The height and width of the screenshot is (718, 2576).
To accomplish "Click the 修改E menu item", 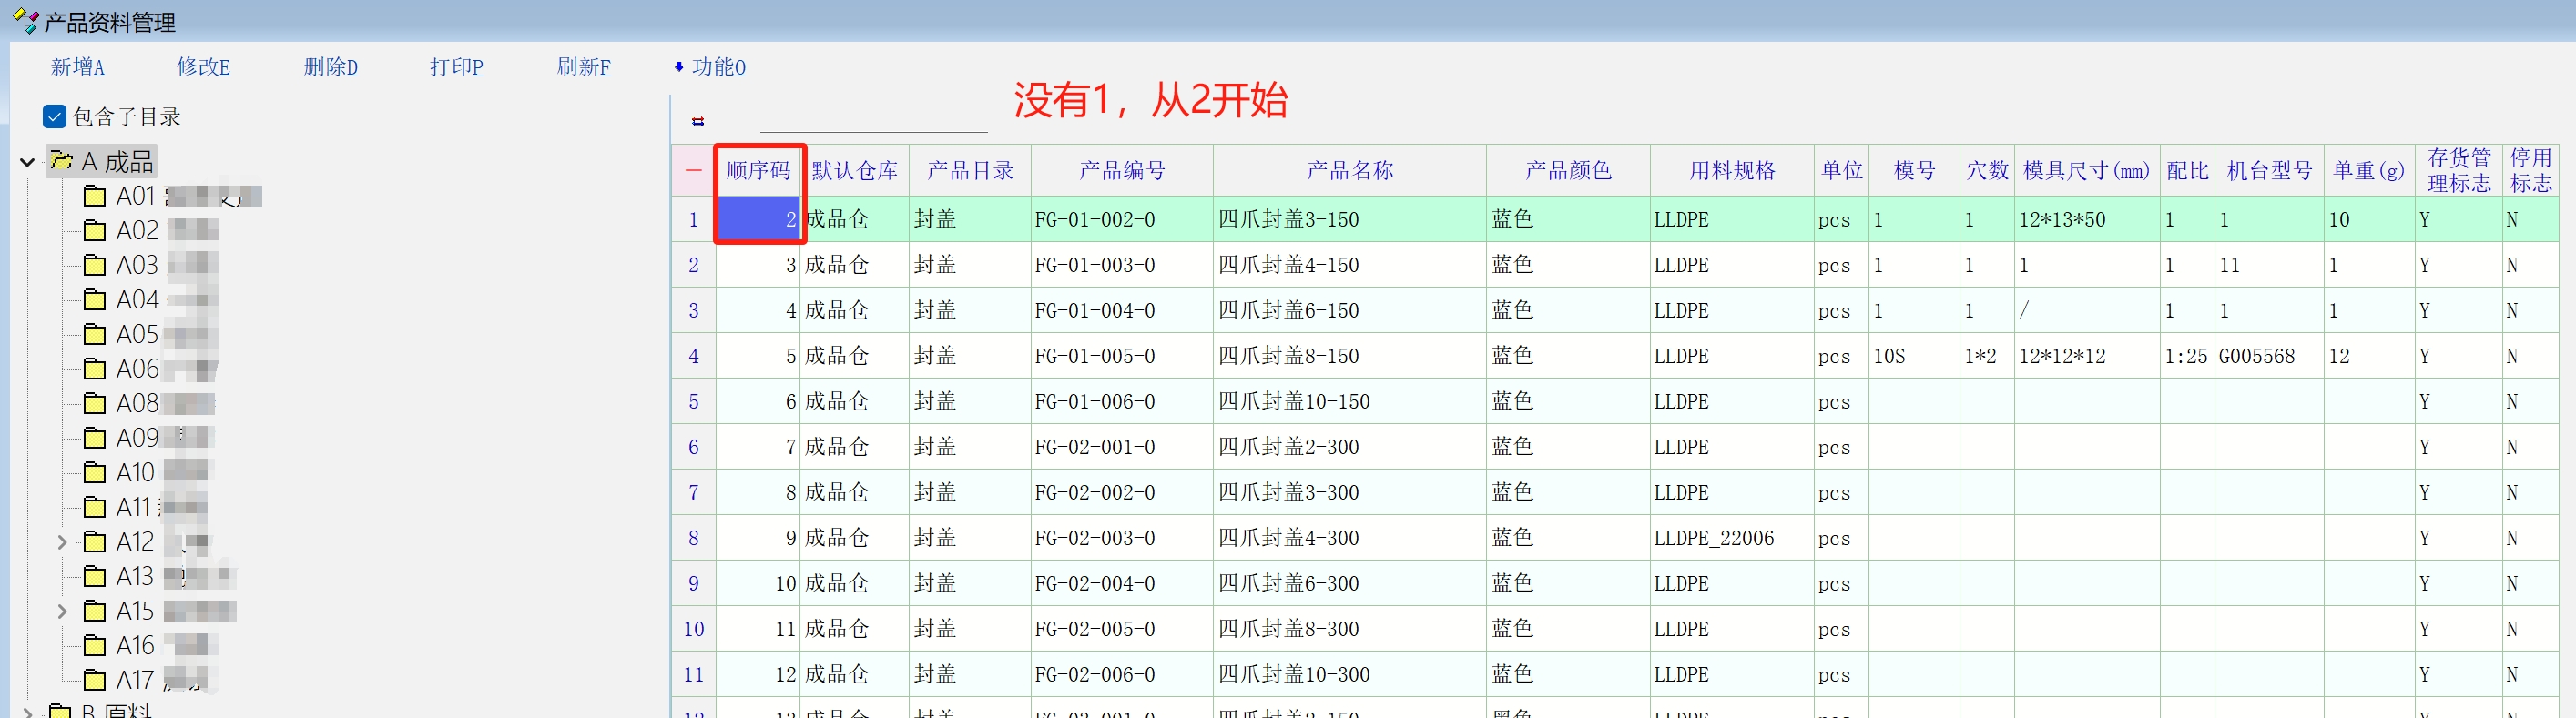I will point(204,67).
